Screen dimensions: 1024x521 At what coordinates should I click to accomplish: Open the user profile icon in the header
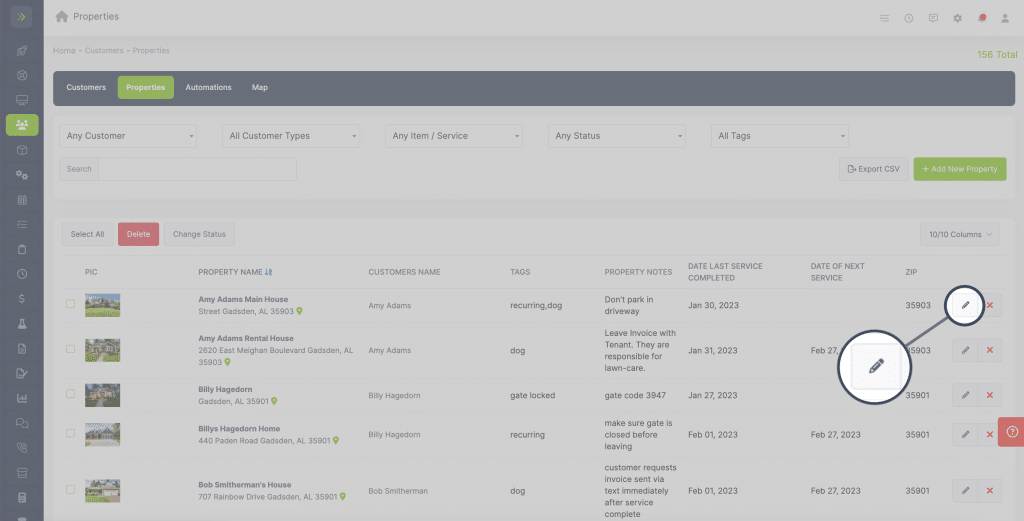pyautogui.click(x=1006, y=18)
